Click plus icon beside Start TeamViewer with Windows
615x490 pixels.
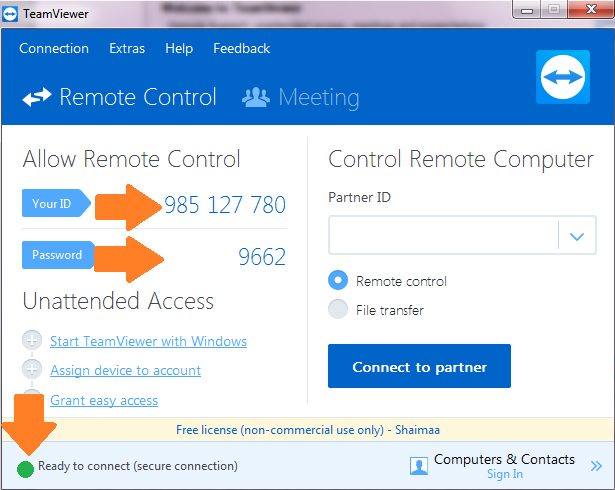(32, 340)
